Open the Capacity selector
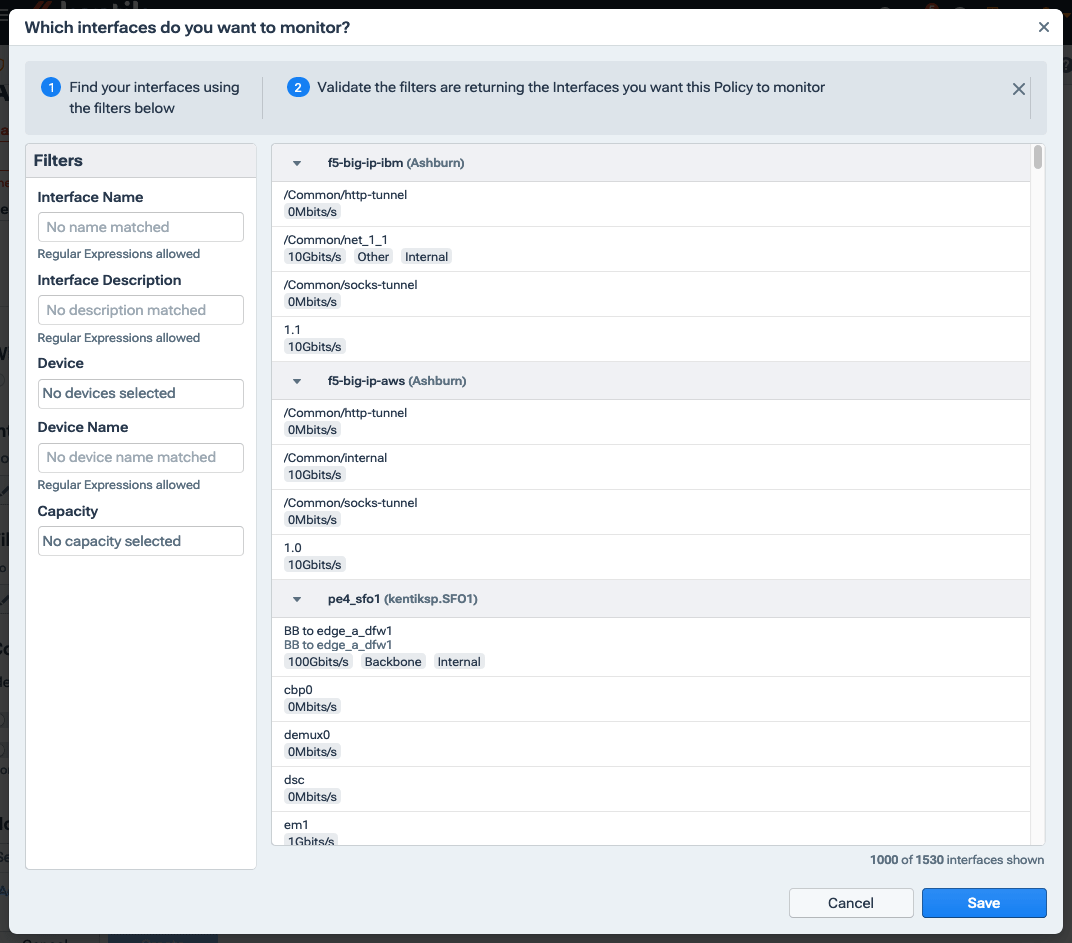Viewport: 1072px width, 943px height. [x=140, y=540]
